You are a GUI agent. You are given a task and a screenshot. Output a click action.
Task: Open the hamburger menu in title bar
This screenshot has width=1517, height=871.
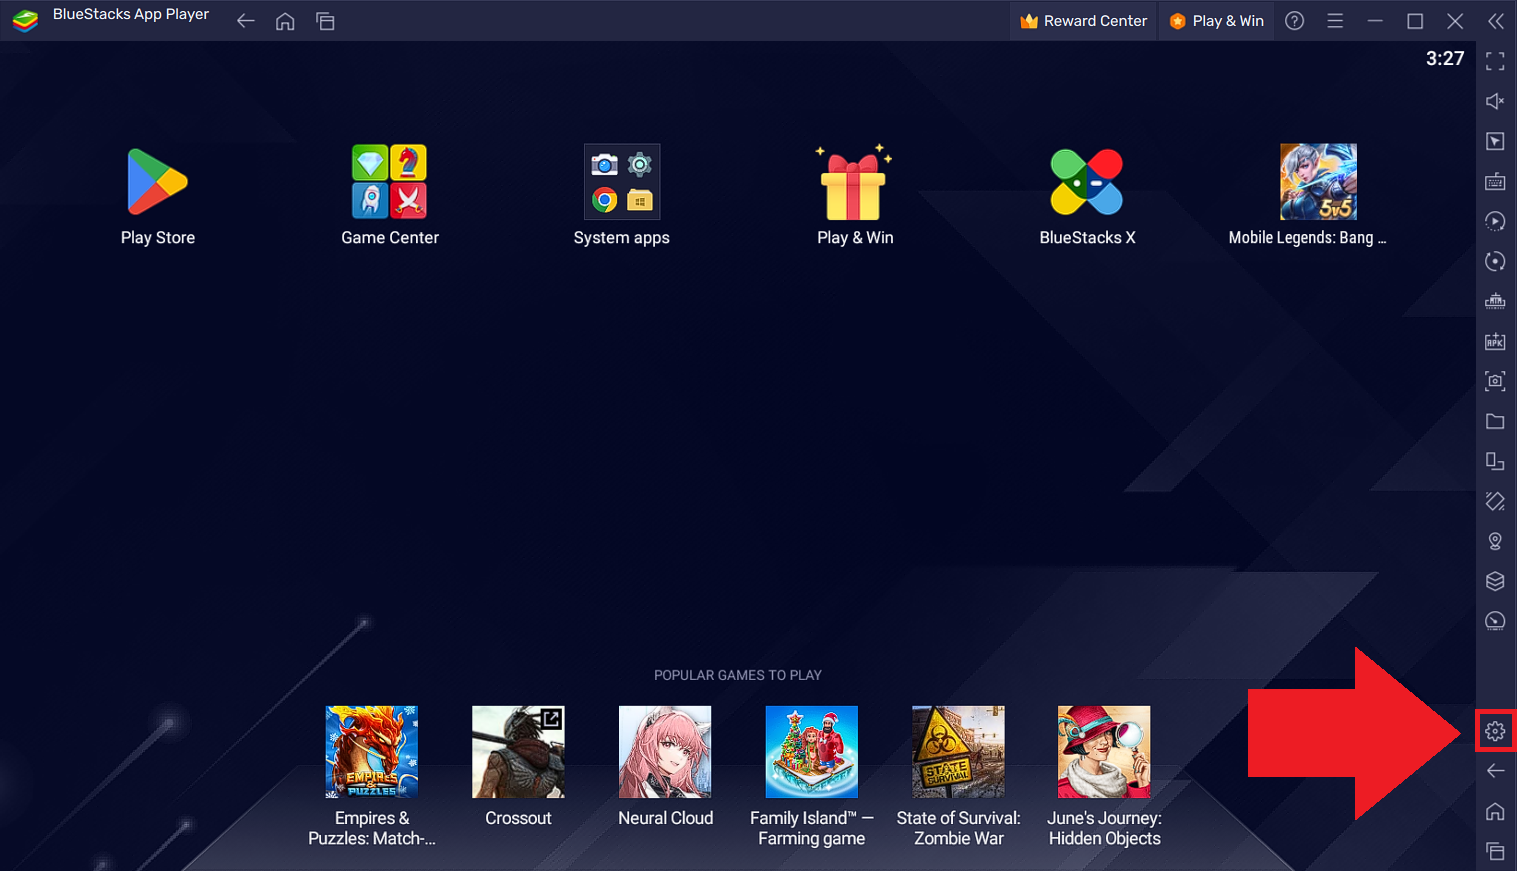coord(1335,21)
